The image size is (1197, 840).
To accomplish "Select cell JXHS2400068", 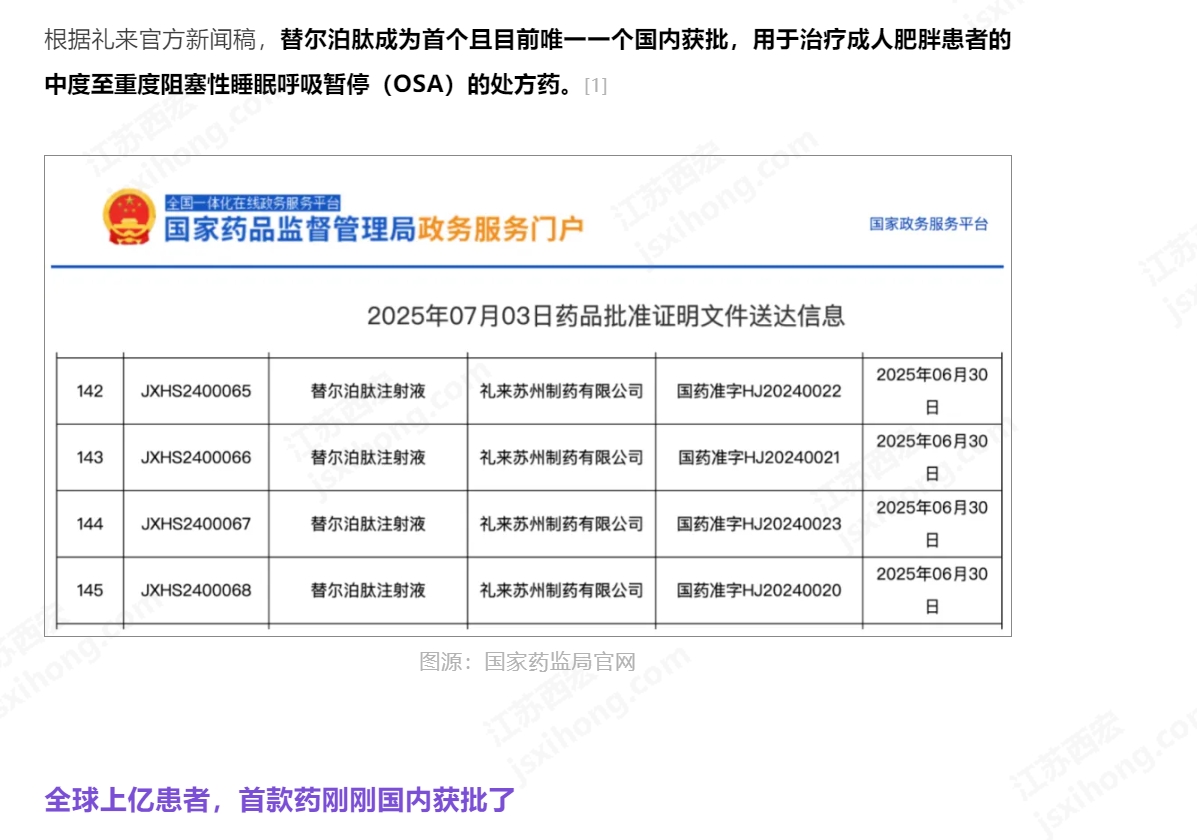I will (195, 590).
